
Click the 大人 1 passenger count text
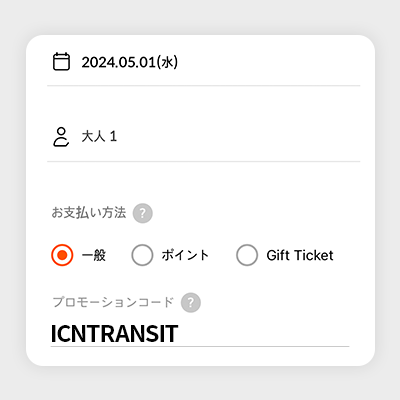coord(99,137)
